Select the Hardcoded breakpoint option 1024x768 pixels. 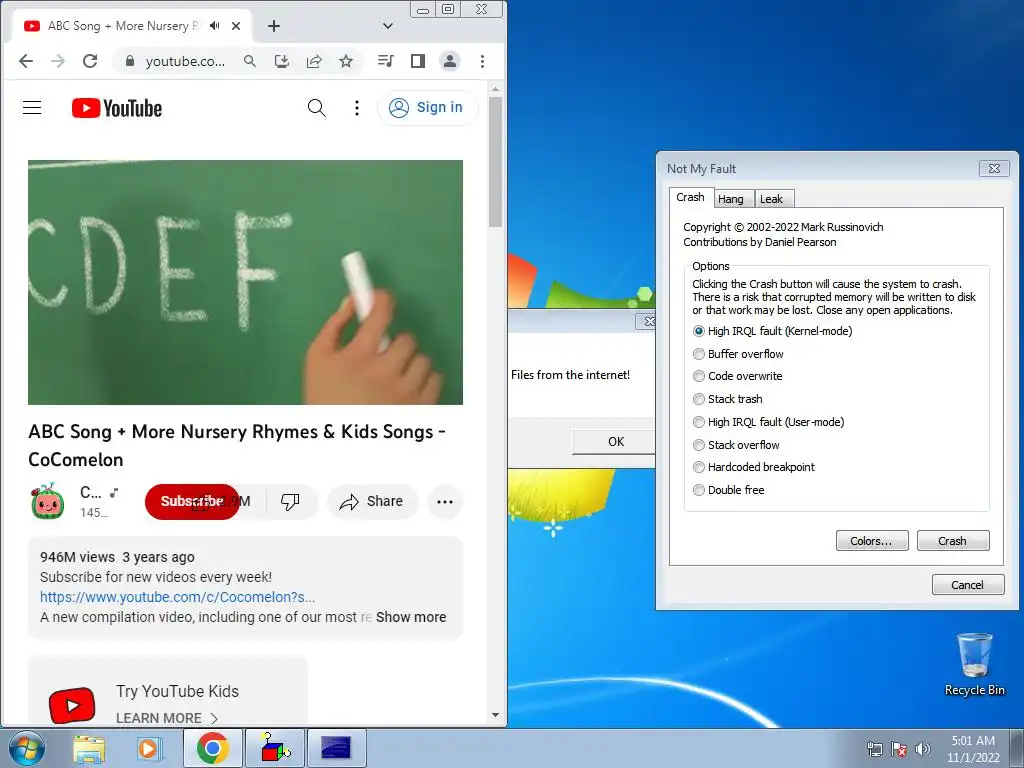[x=754, y=467]
